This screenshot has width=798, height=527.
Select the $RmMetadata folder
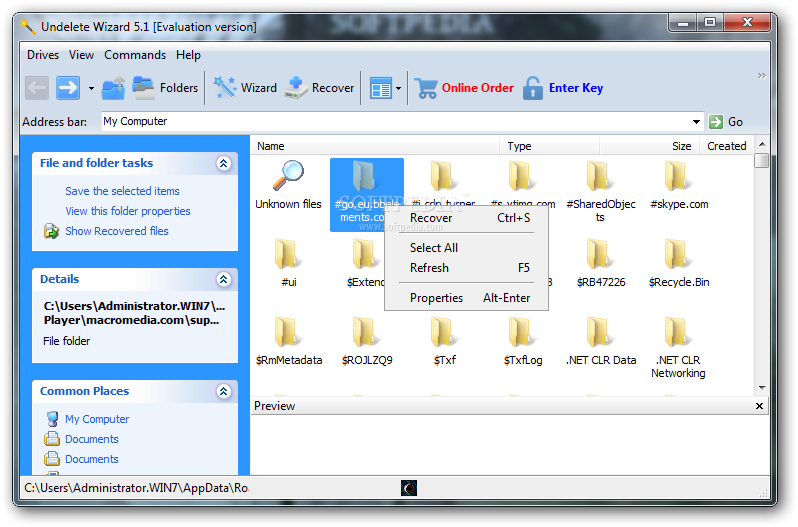point(289,341)
